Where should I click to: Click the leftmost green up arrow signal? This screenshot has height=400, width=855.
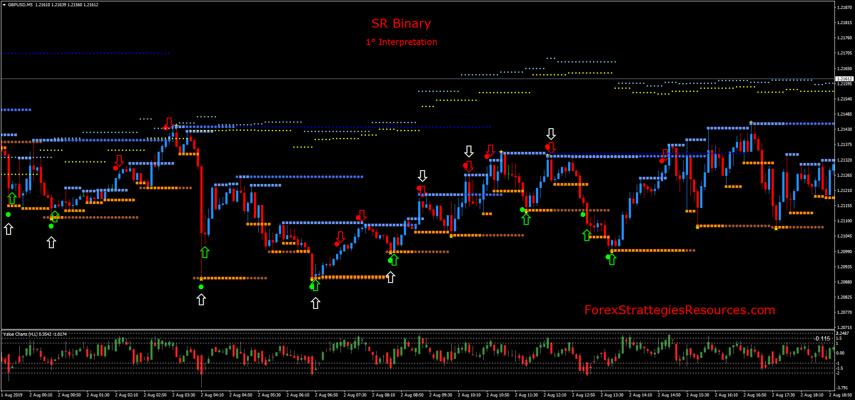click(12, 198)
